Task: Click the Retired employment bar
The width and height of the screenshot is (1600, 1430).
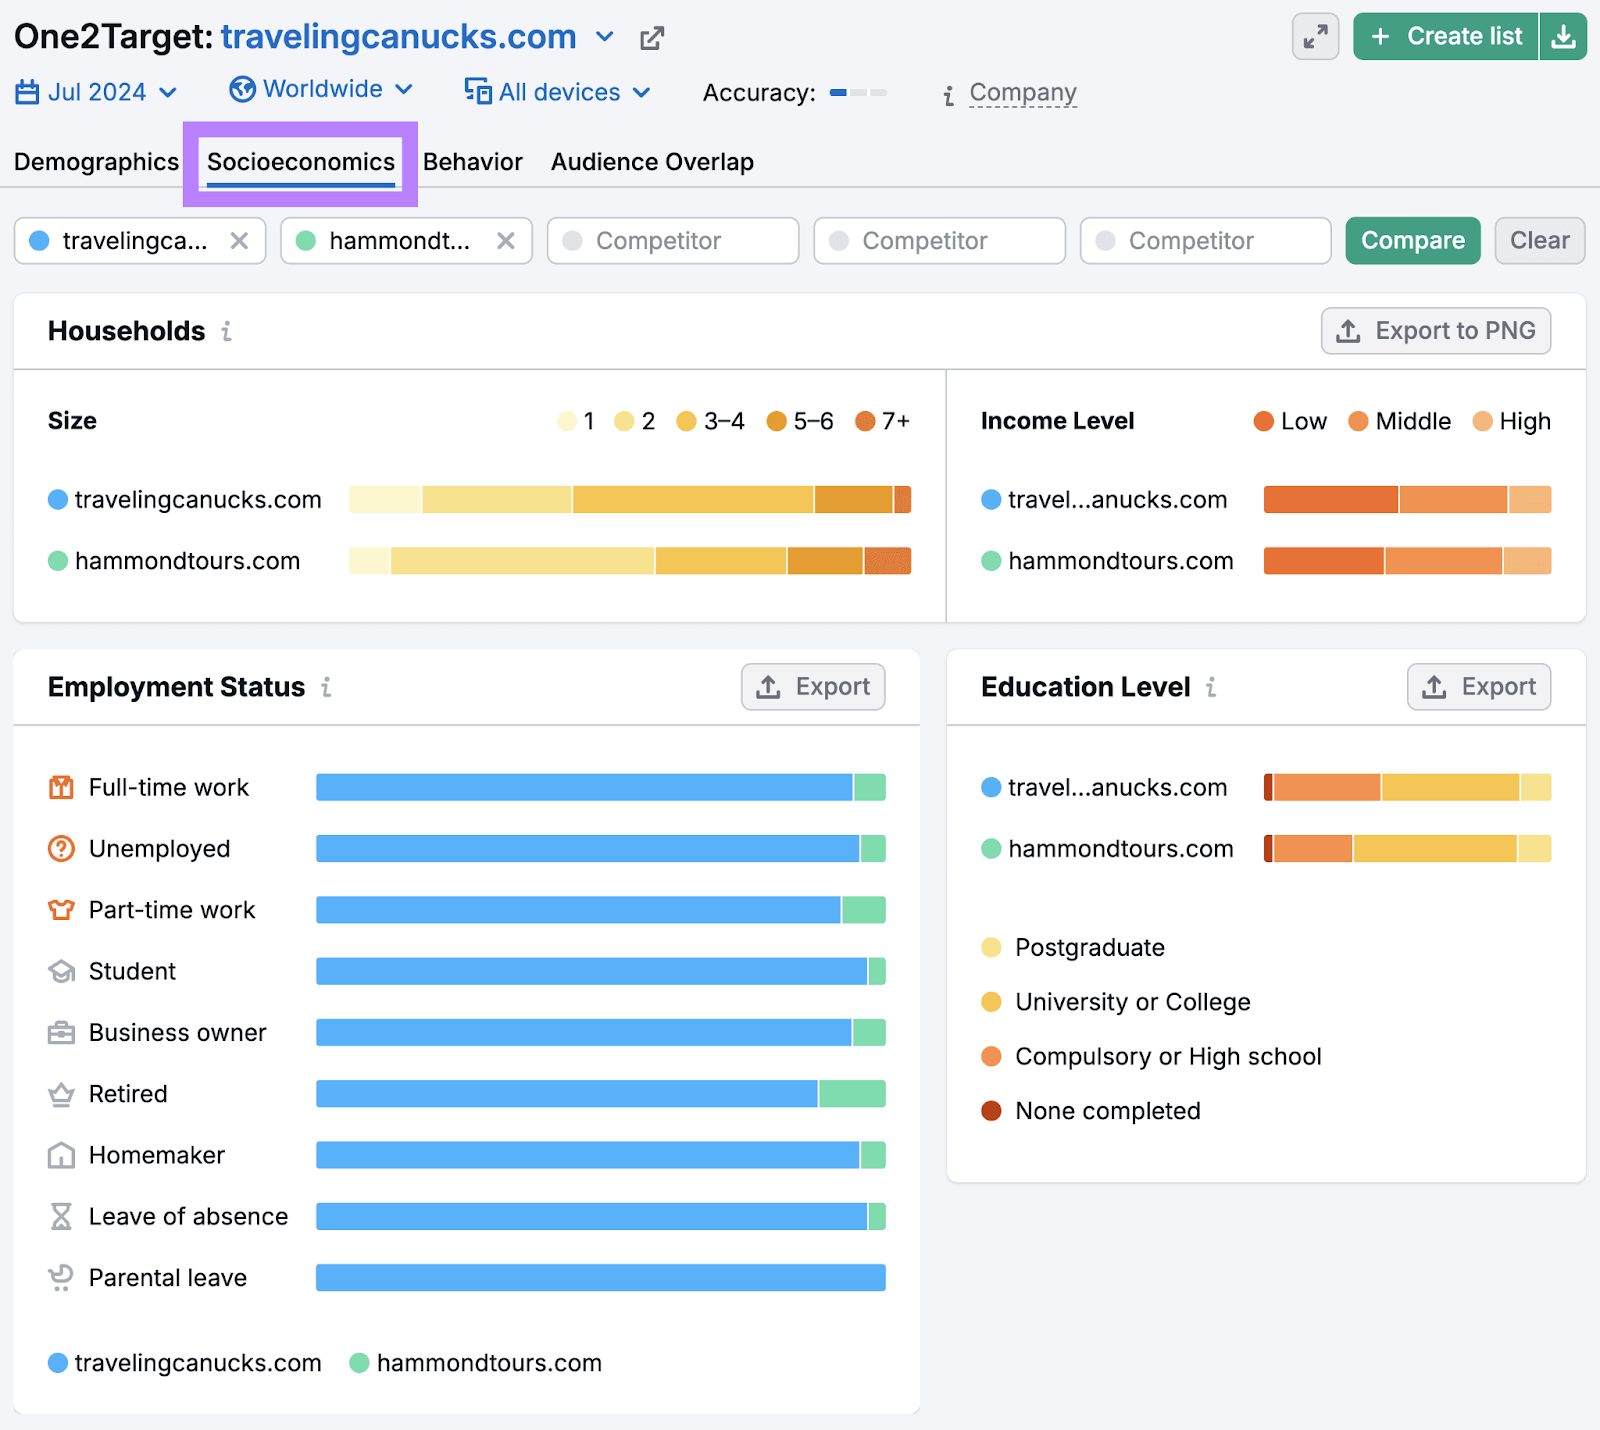Action: pyautogui.click(x=601, y=1094)
